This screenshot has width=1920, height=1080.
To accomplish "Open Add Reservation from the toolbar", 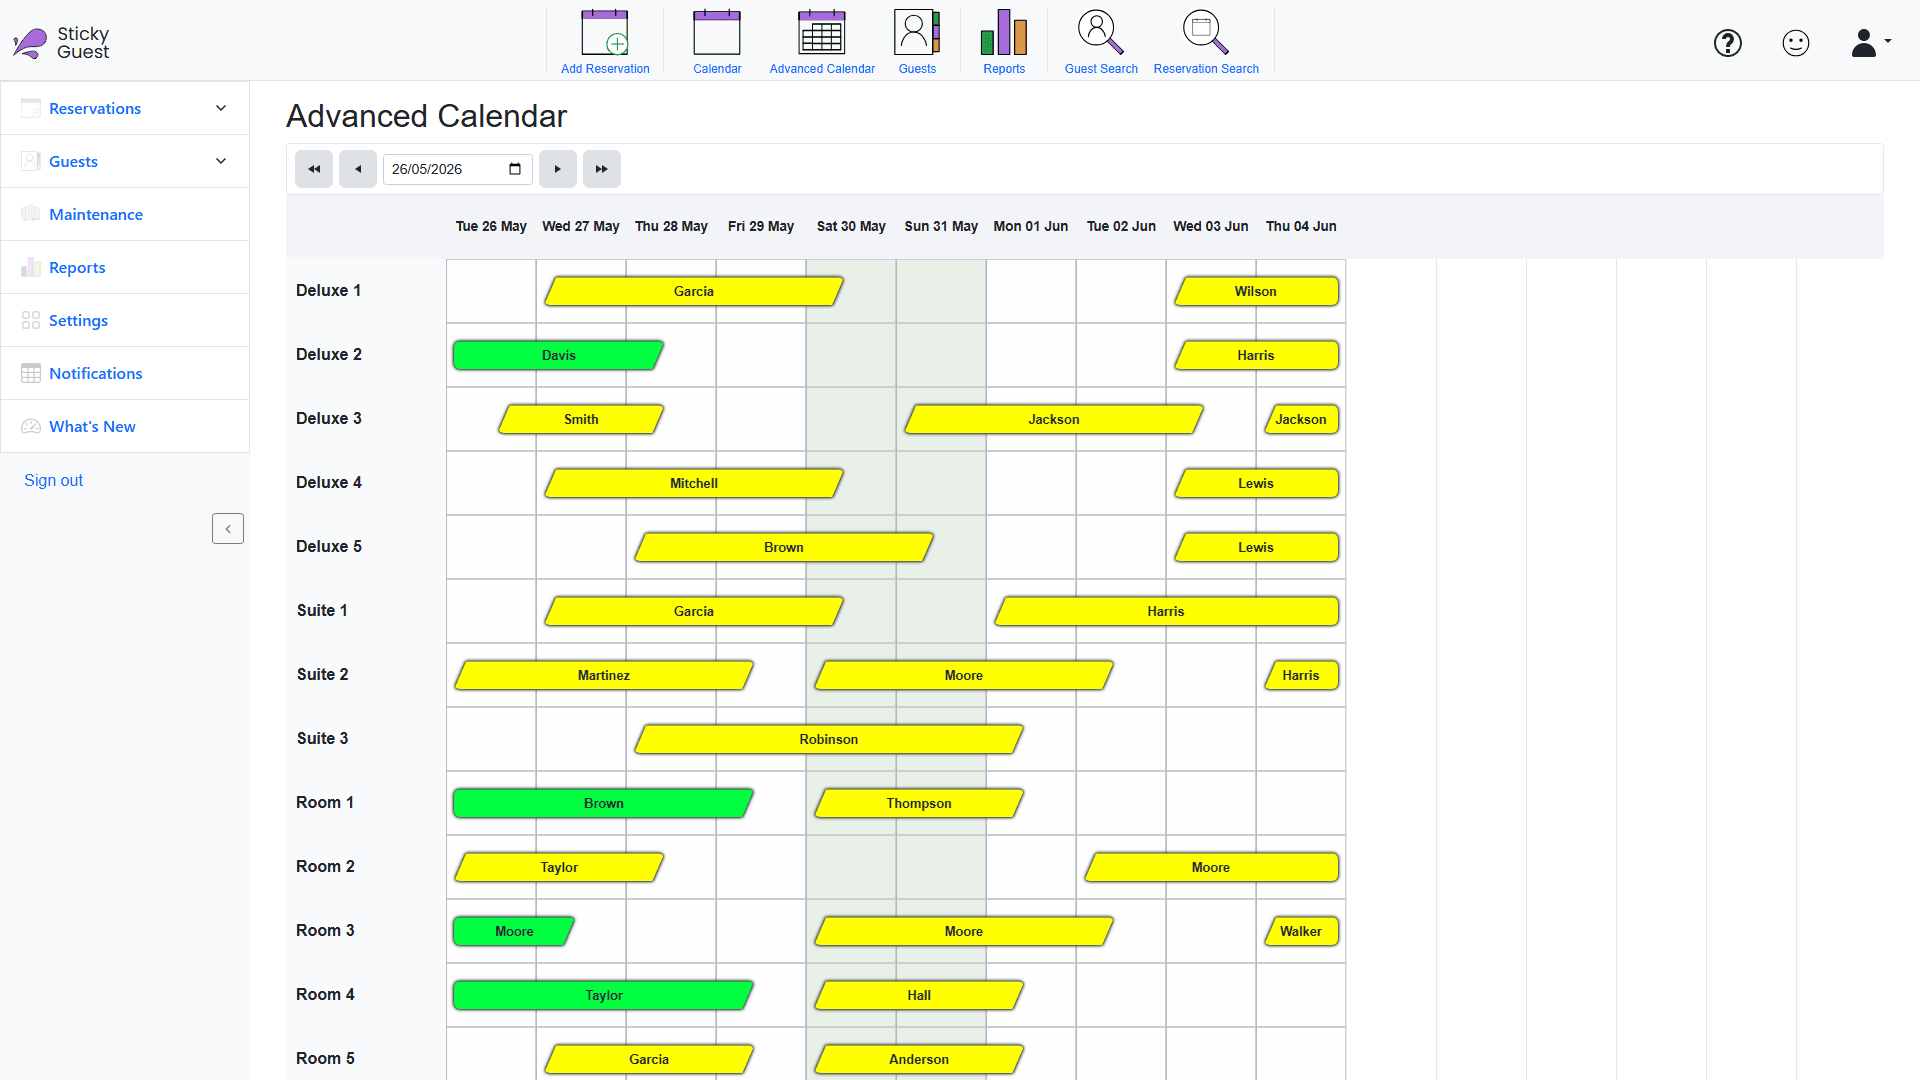I will pos(605,42).
